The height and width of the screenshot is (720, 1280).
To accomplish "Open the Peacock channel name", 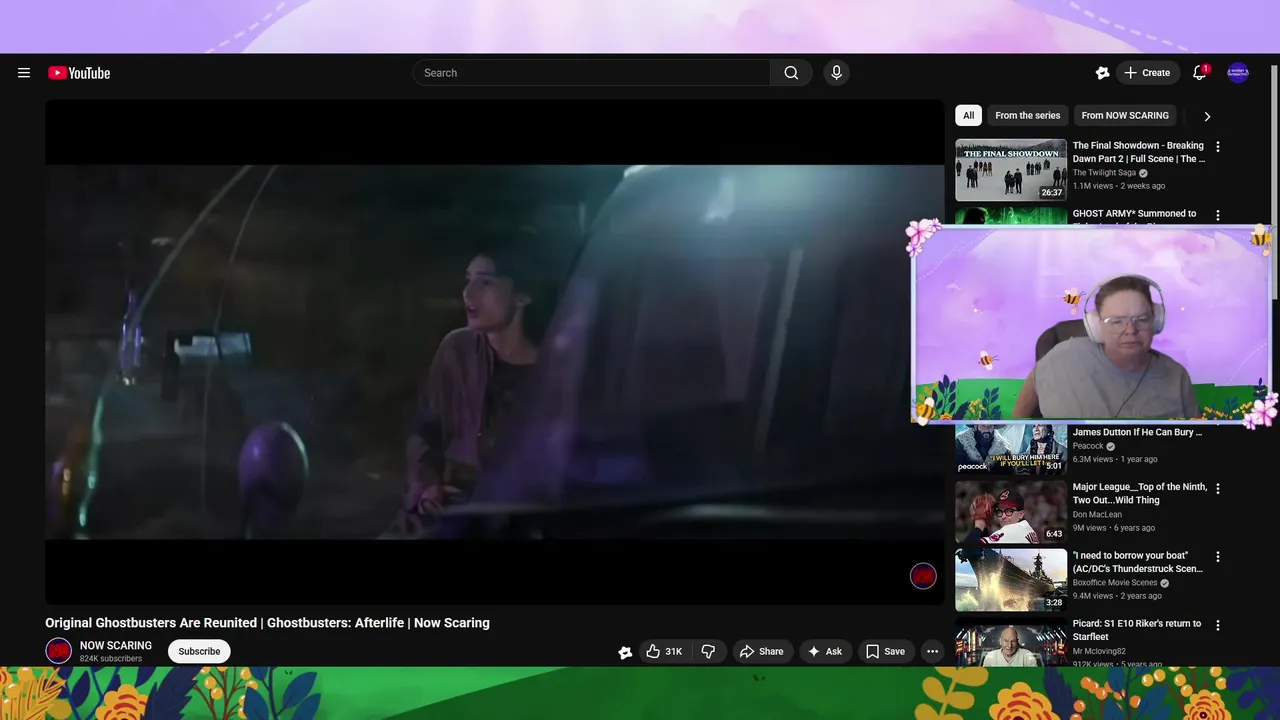I will click(1088, 446).
